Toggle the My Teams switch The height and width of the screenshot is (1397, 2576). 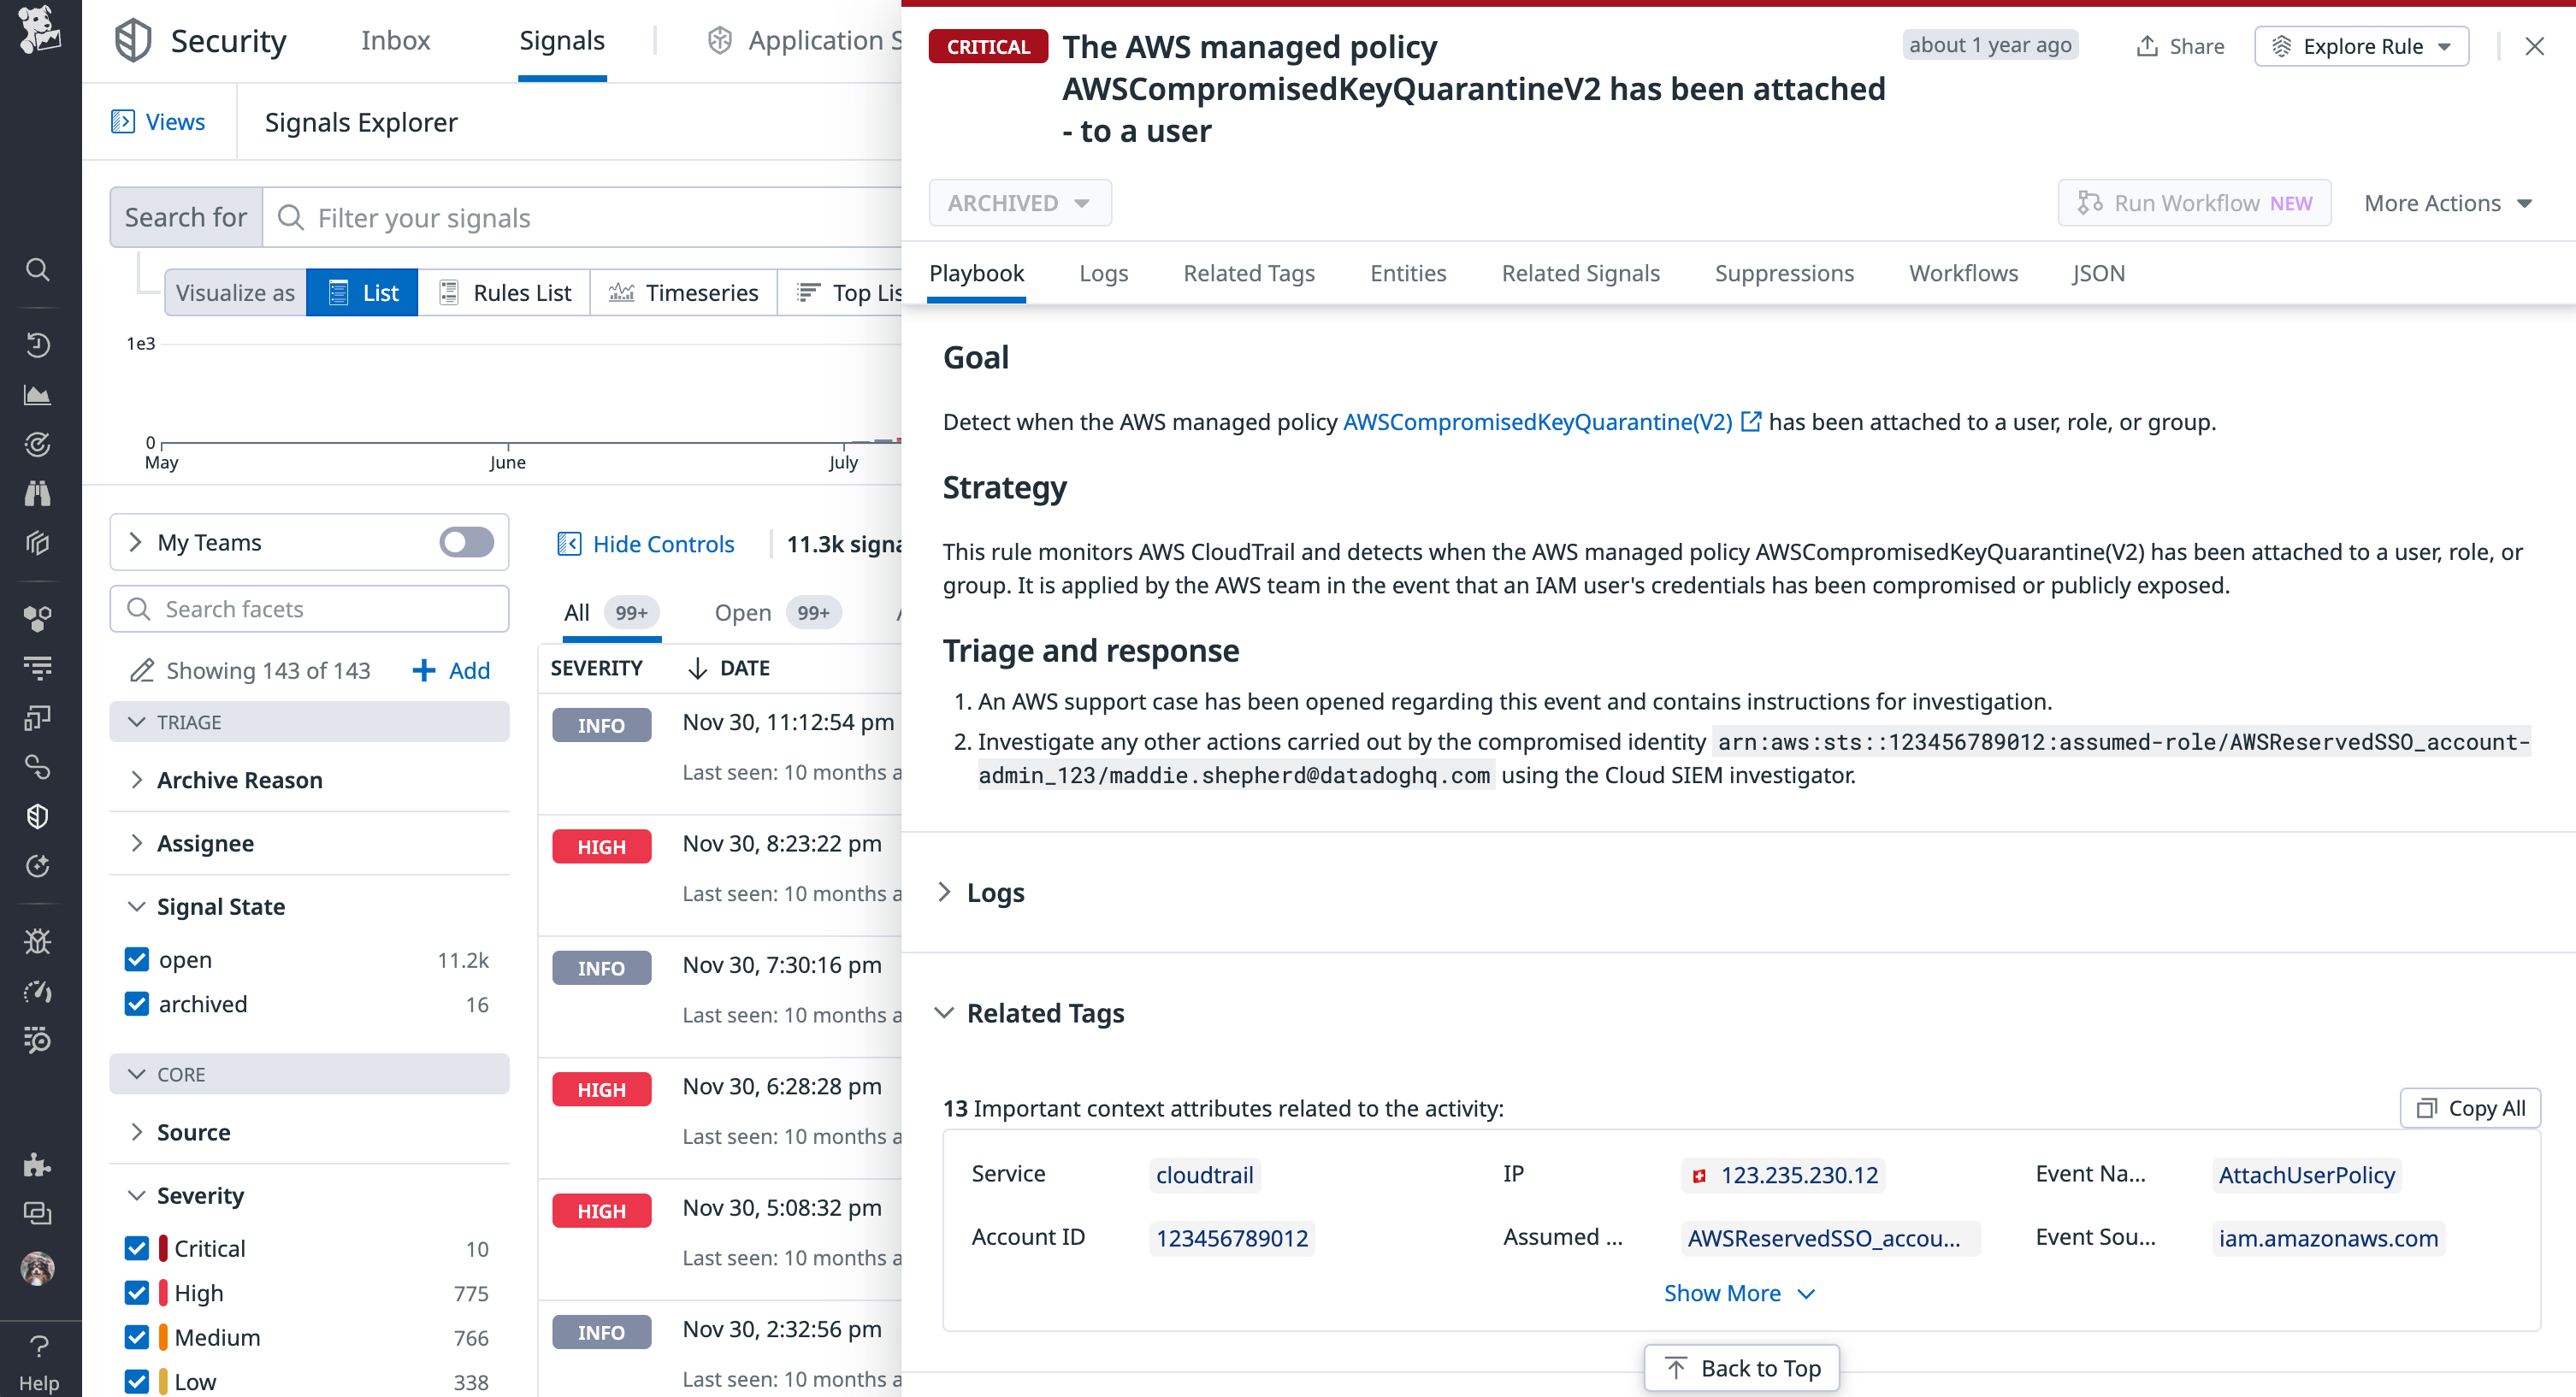tap(464, 542)
